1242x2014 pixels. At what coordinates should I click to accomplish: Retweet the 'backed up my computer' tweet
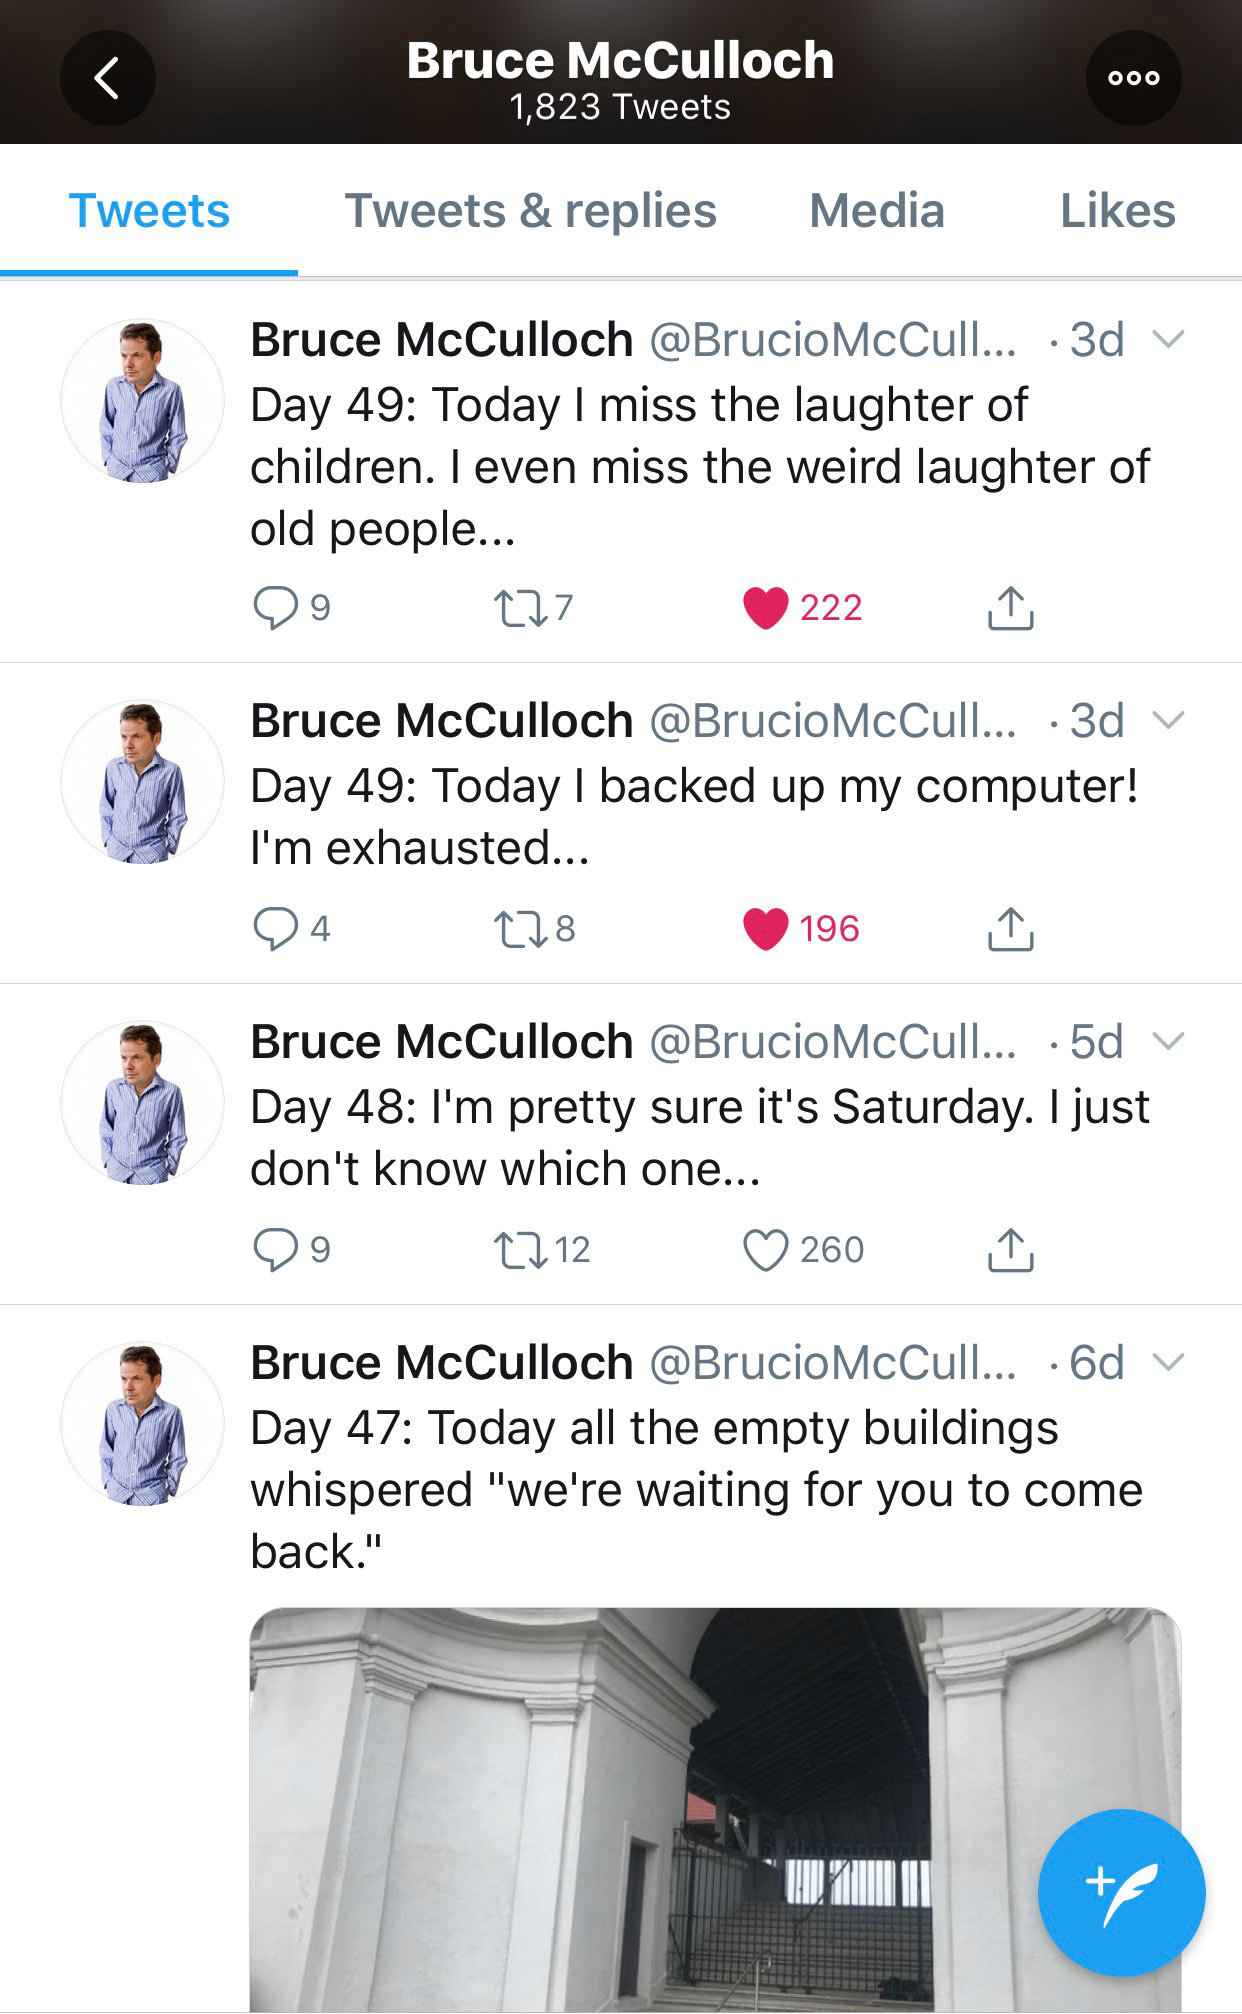(521, 929)
